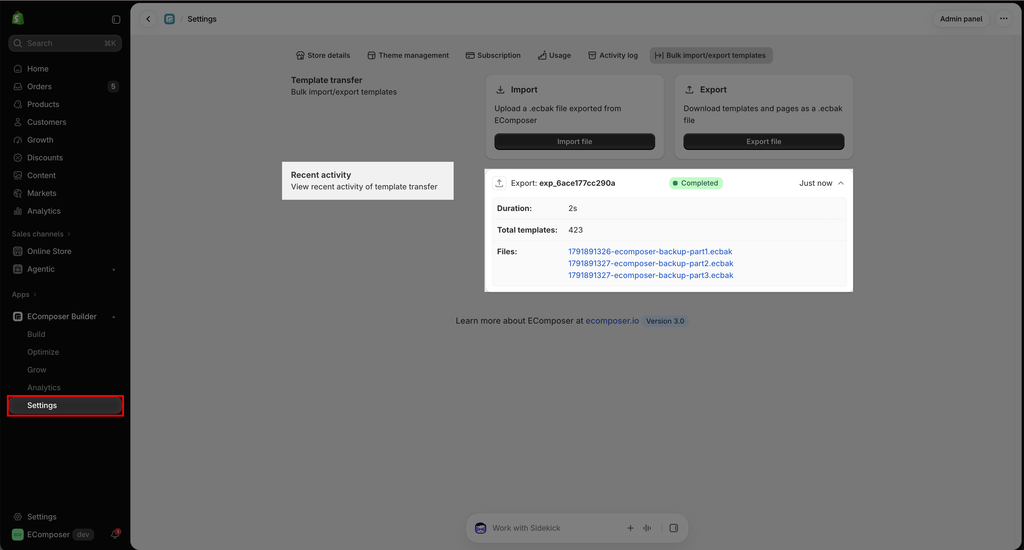The image size is (1024, 550).
Task: Open the ecomposer.io link
Action: pyautogui.click(x=612, y=321)
